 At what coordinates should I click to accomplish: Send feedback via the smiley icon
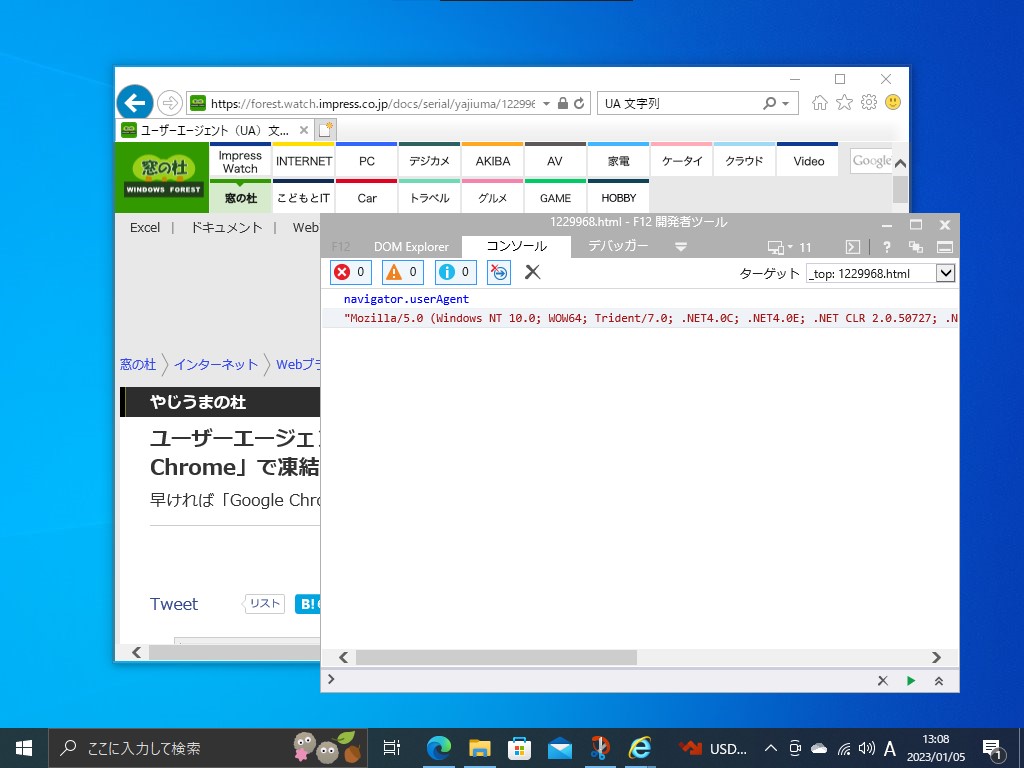892,102
